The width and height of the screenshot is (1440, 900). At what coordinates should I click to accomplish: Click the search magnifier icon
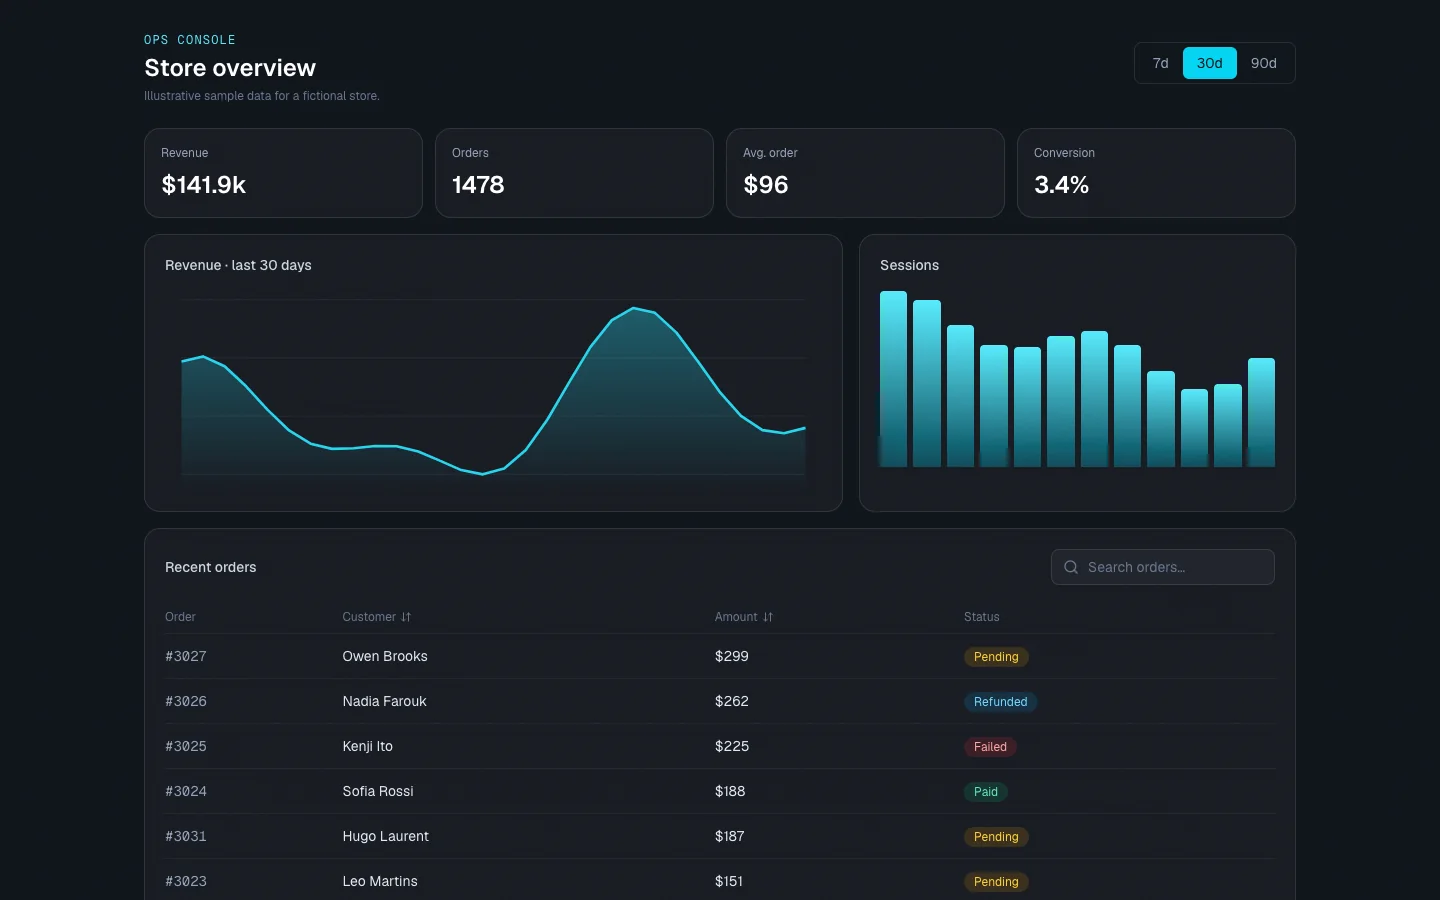(x=1071, y=567)
